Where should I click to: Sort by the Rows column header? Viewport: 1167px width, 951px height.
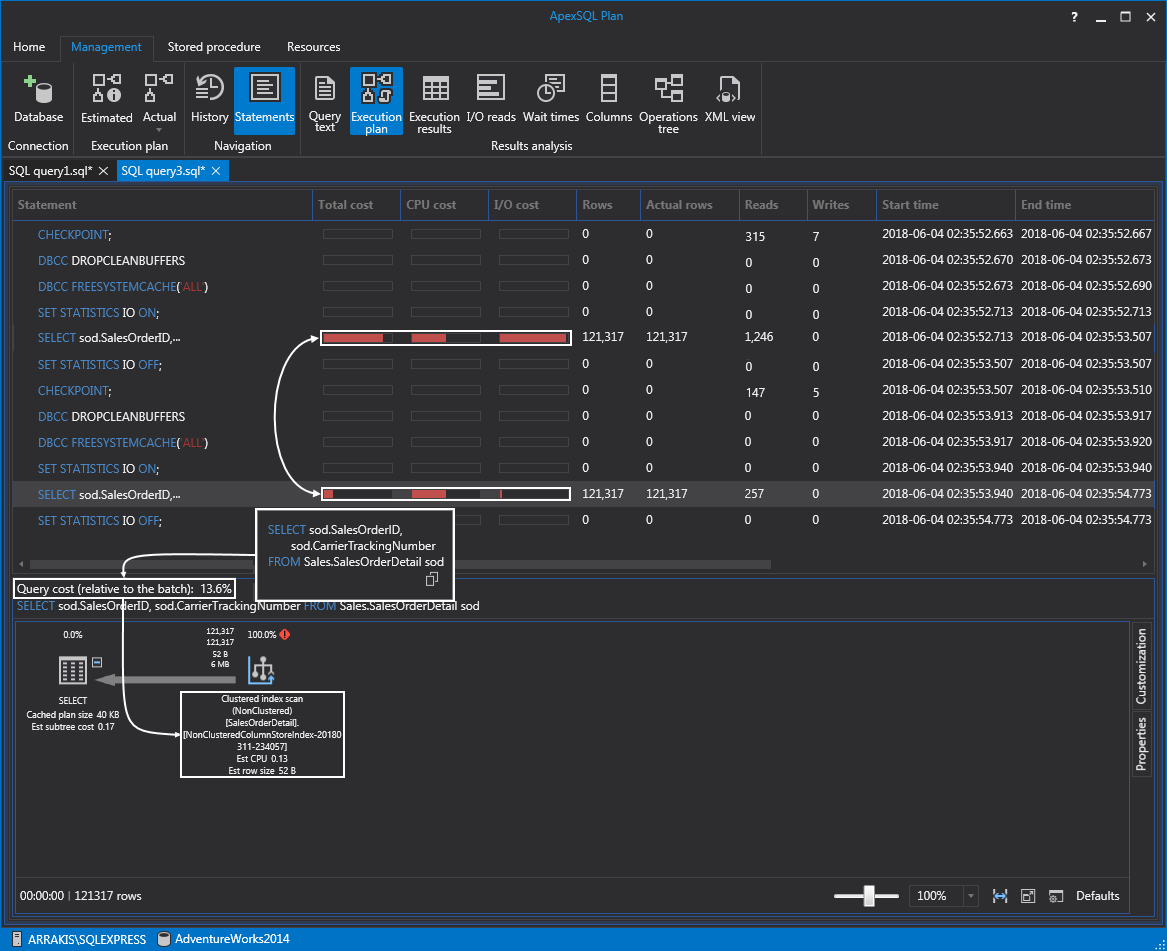[x=608, y=205]
